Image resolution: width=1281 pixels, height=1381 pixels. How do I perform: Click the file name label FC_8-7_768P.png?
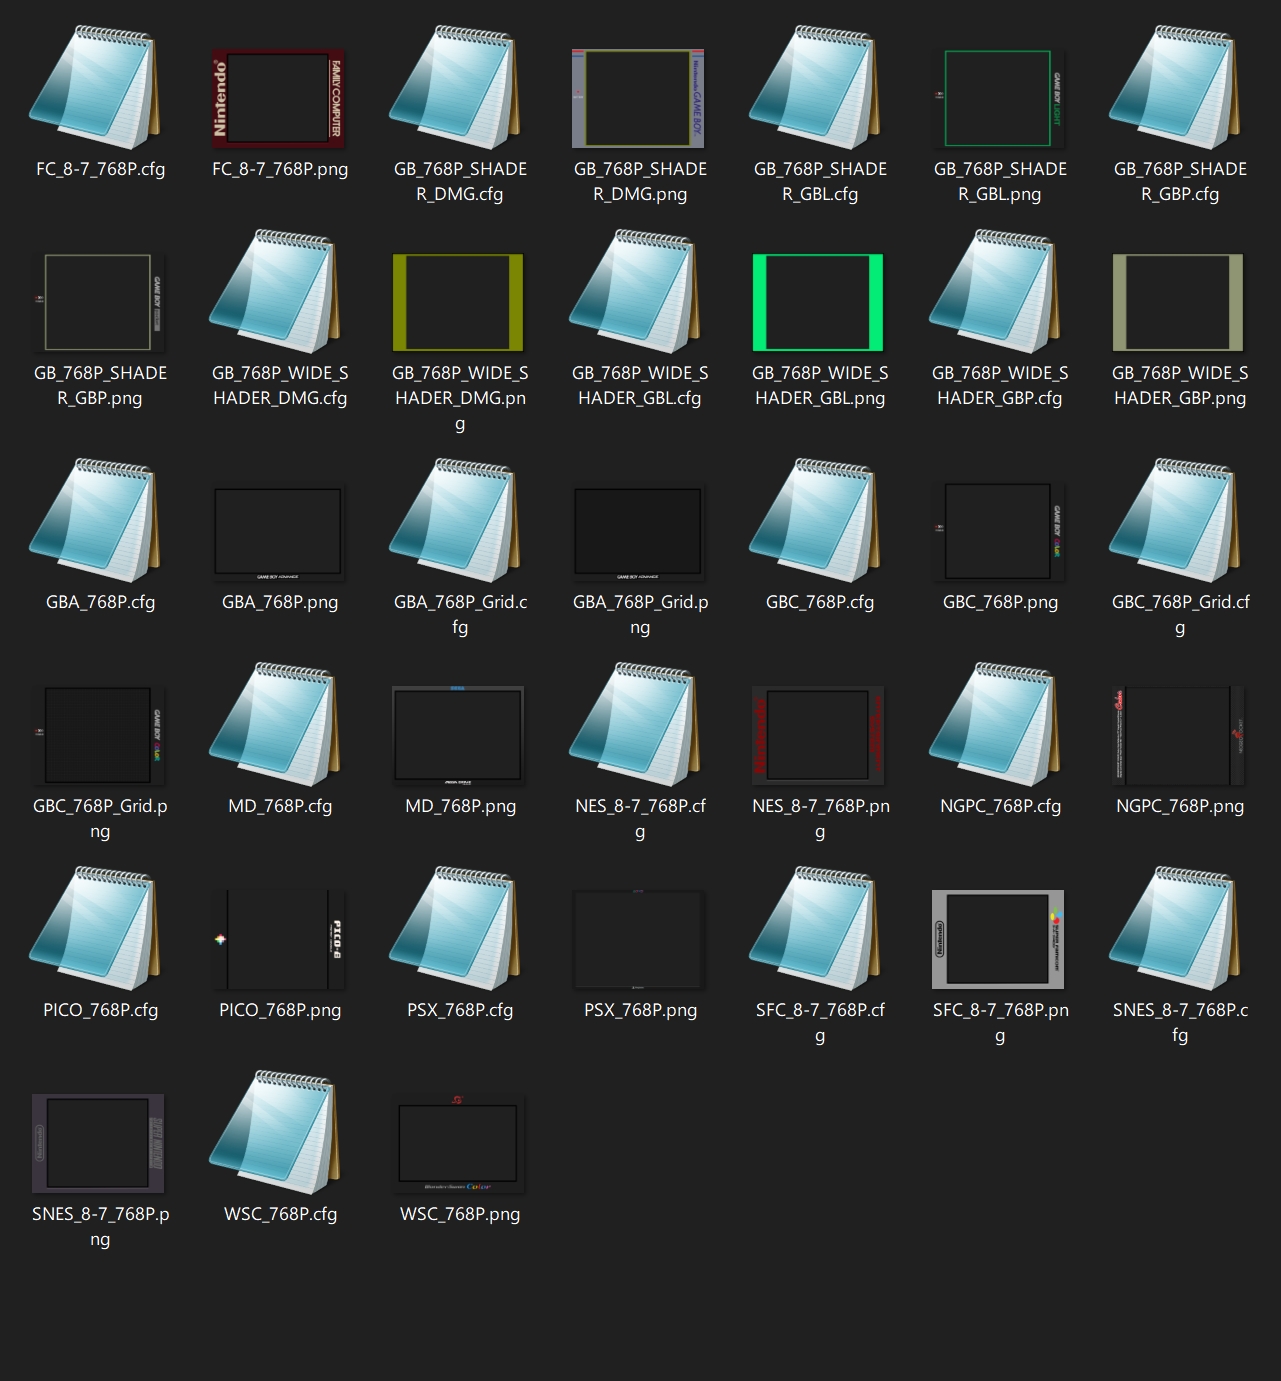(x=280, y=169)
